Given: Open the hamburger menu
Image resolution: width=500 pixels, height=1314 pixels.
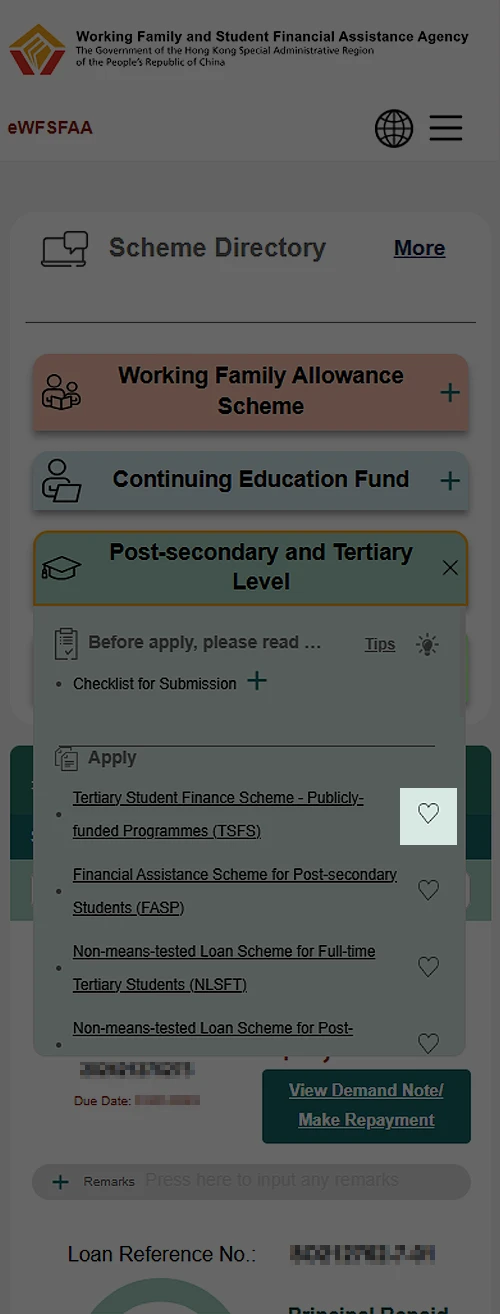Looking at the screenshot, I should (446, 128).
